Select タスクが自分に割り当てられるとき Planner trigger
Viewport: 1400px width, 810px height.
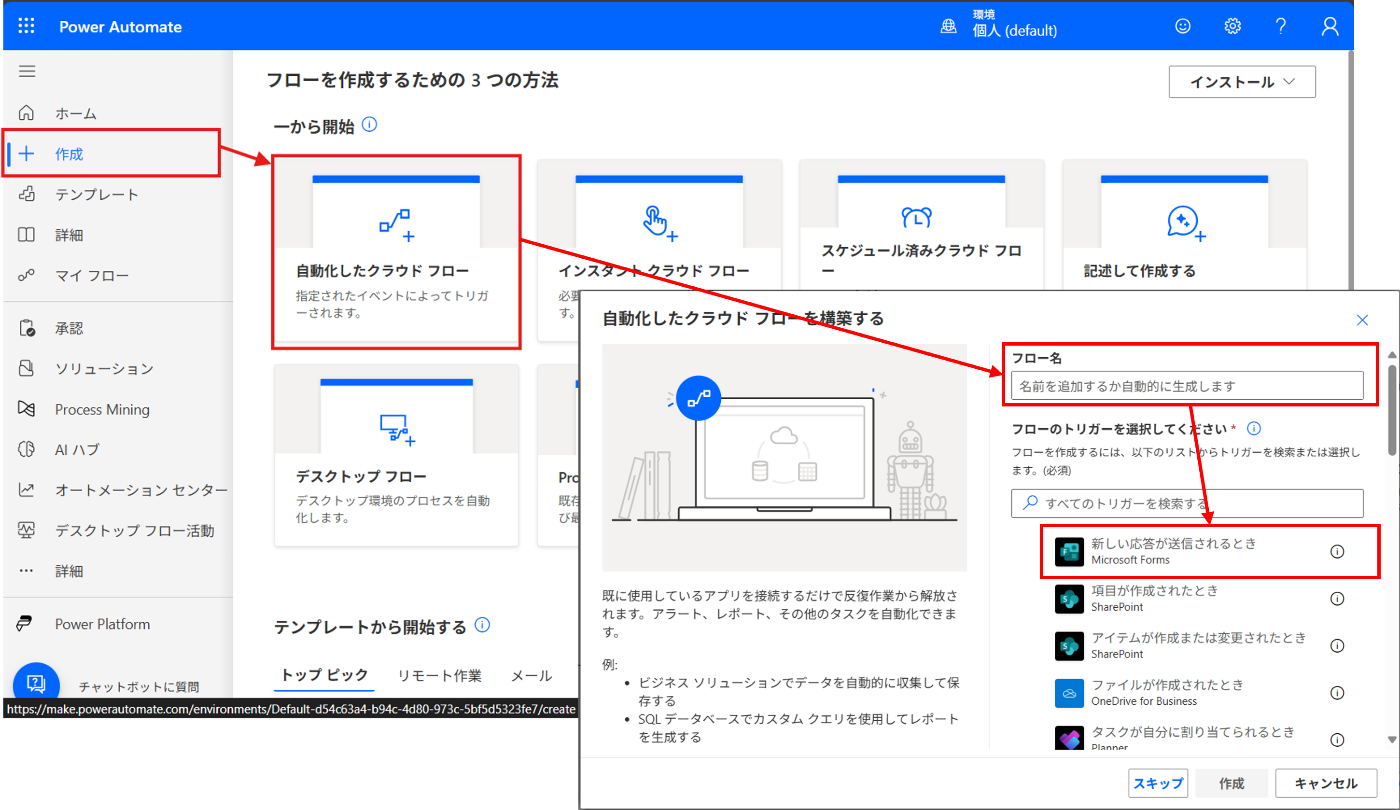click(1200, 738)
